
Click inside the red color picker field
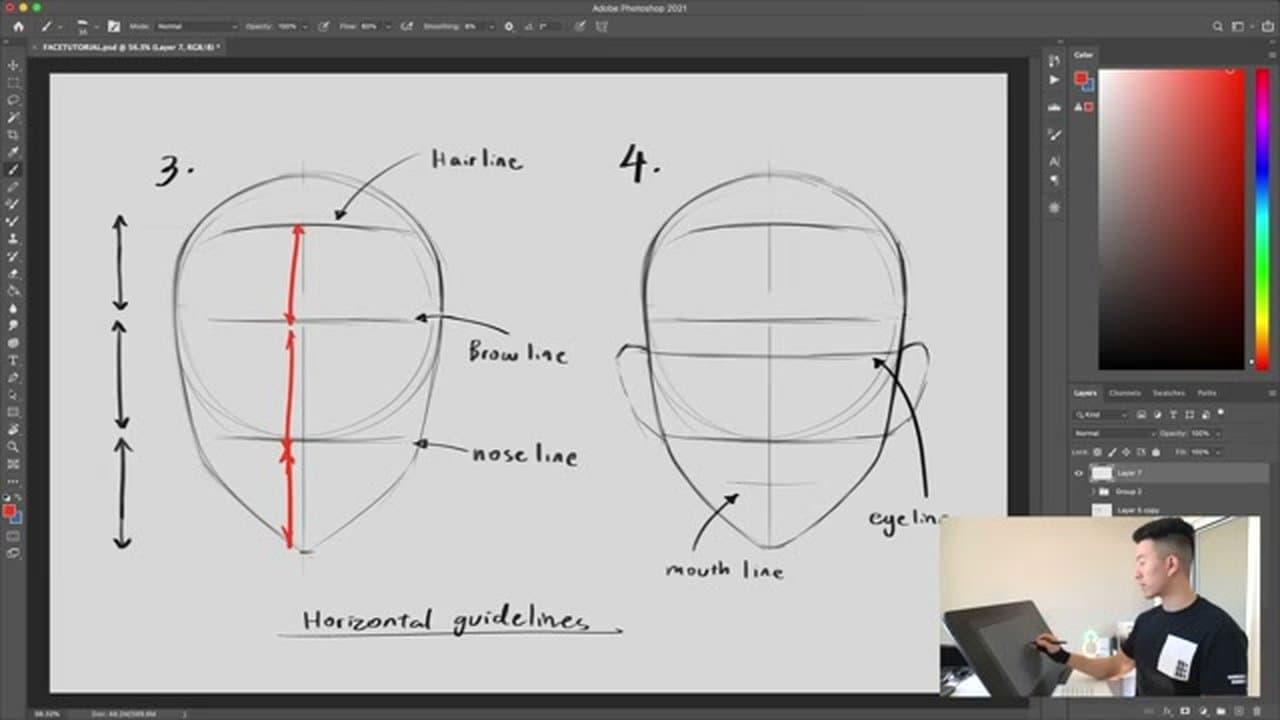(1172, 219)
